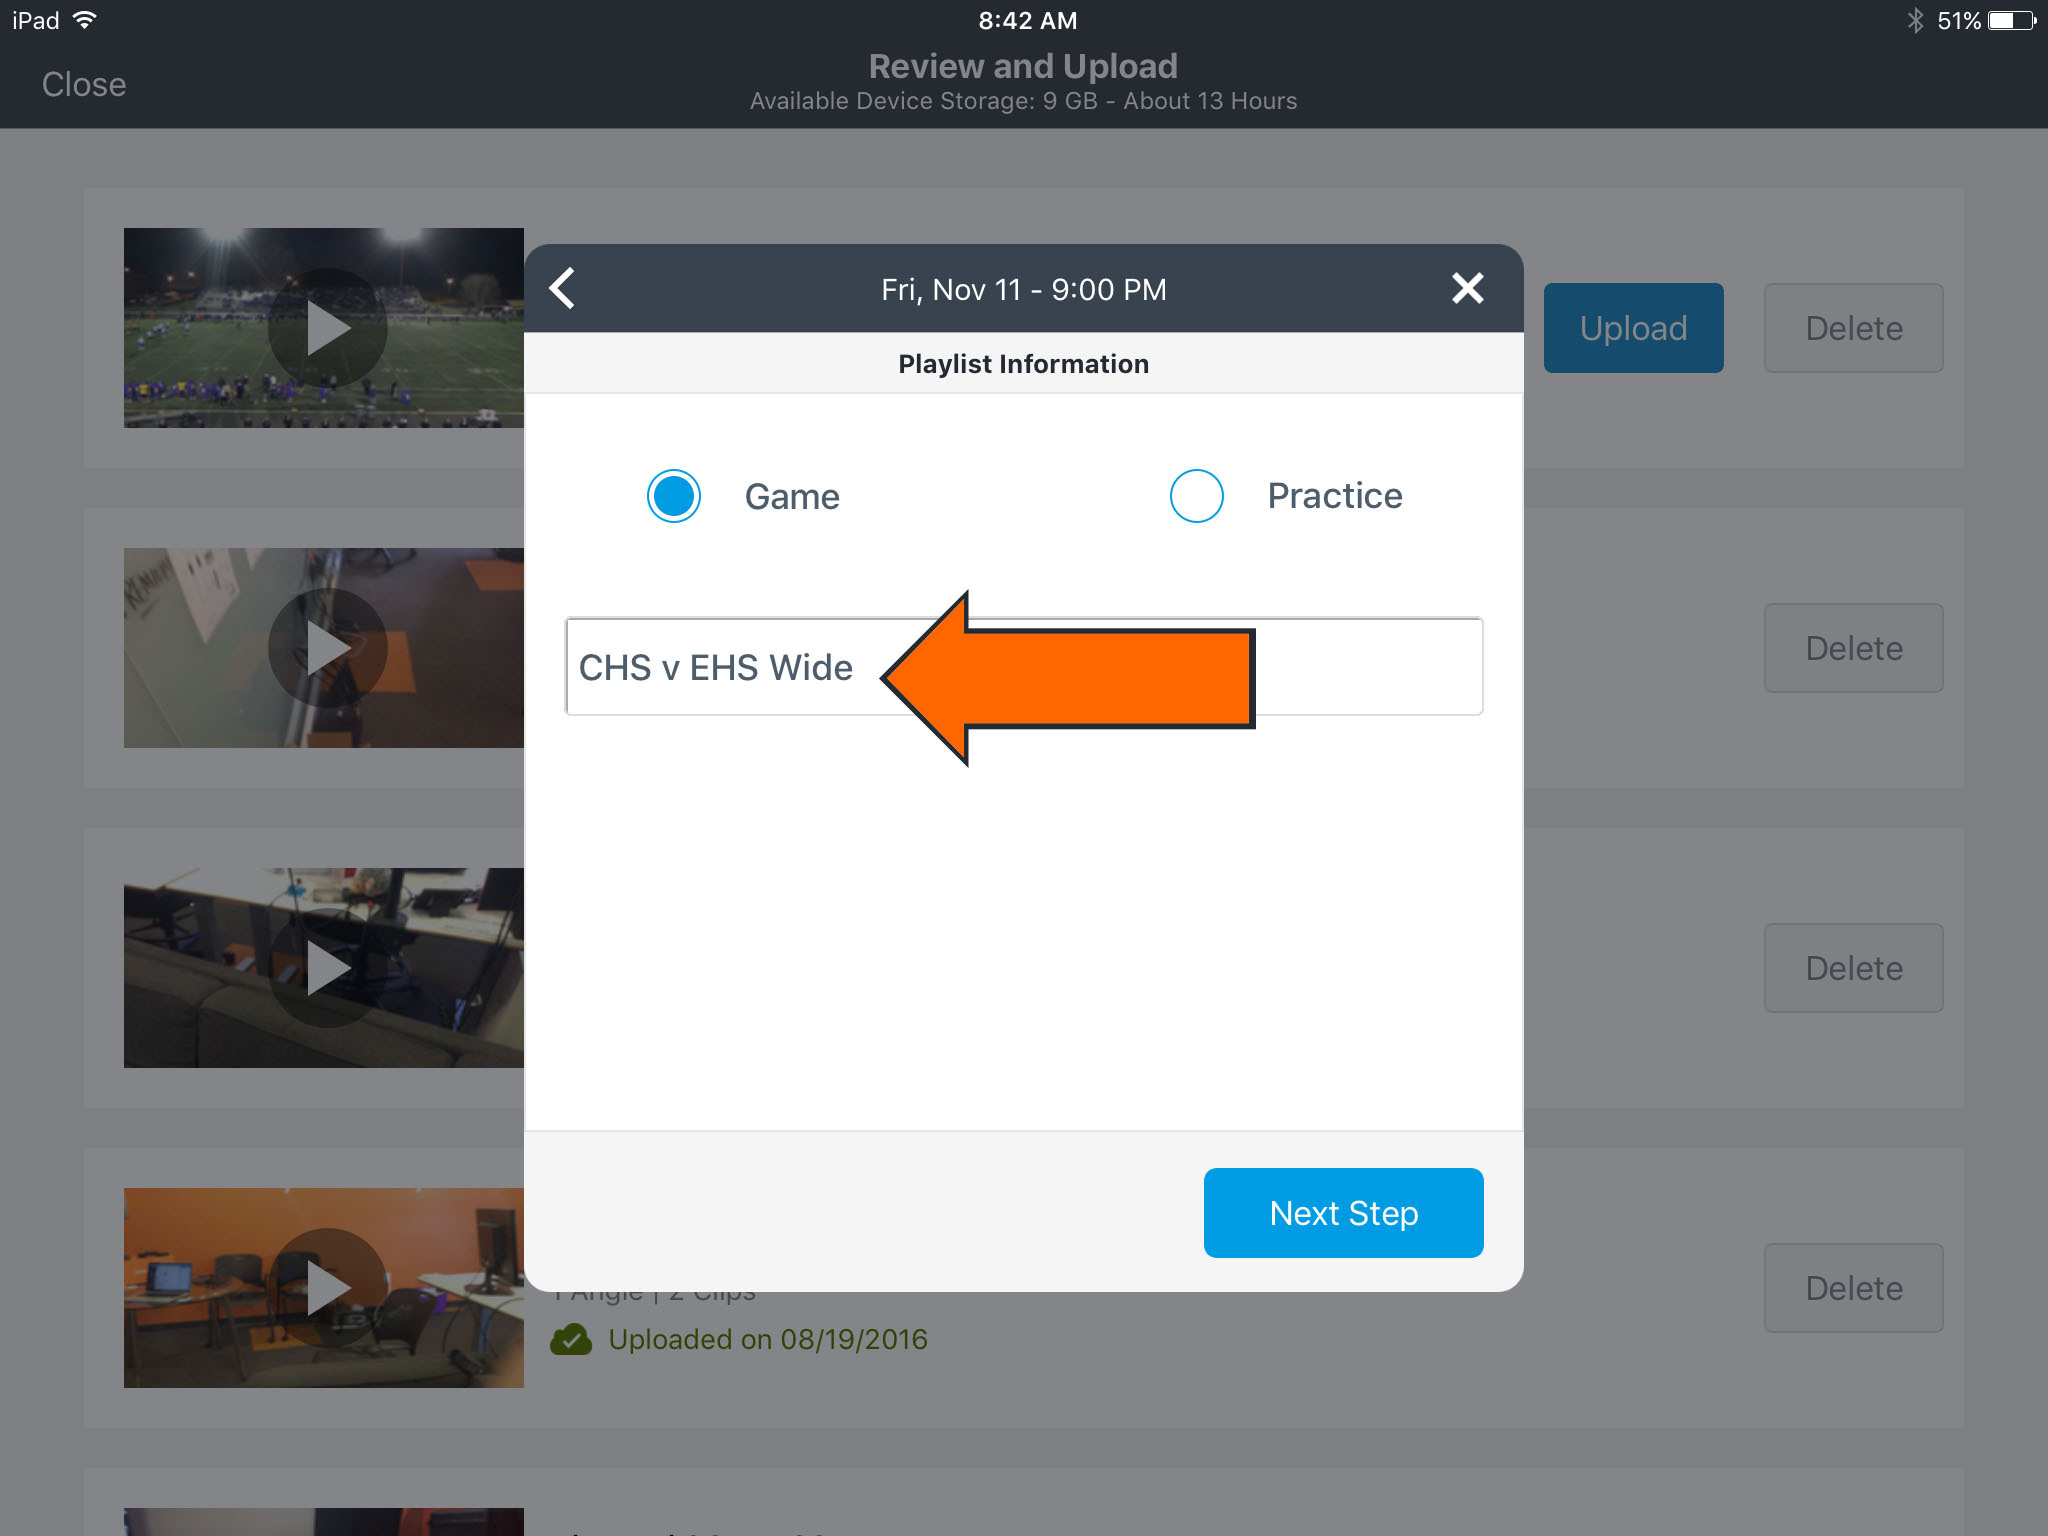This screenshot has width=2048, height=1536.
Task: Upload the football game video
Action: (1632, 327)
